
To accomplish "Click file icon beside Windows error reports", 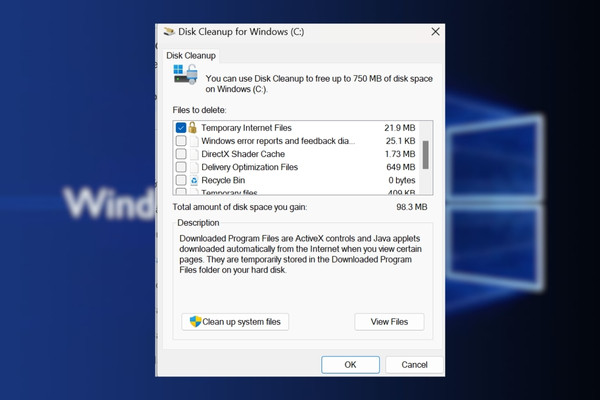I will point(194,141).
